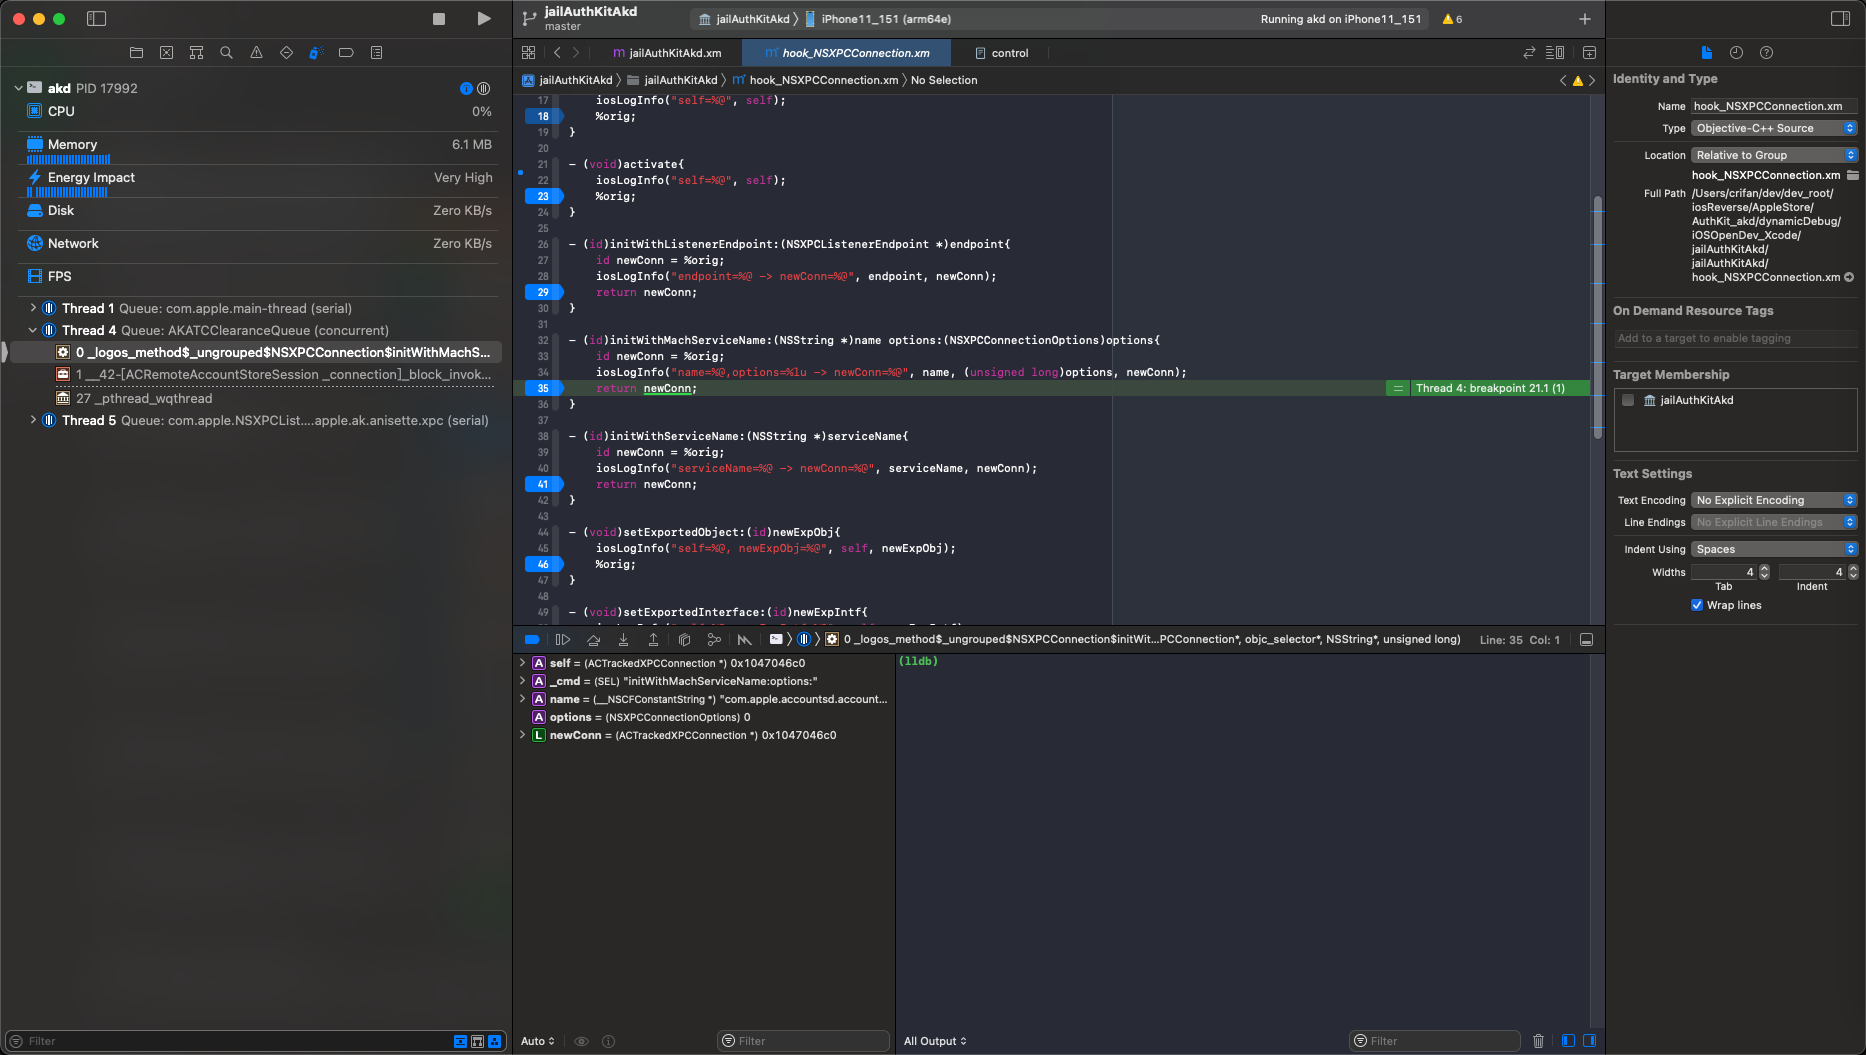Increment the Tab width stepper
Viewport: 1866px width, 1055px height.
(x=1764, y=568)
